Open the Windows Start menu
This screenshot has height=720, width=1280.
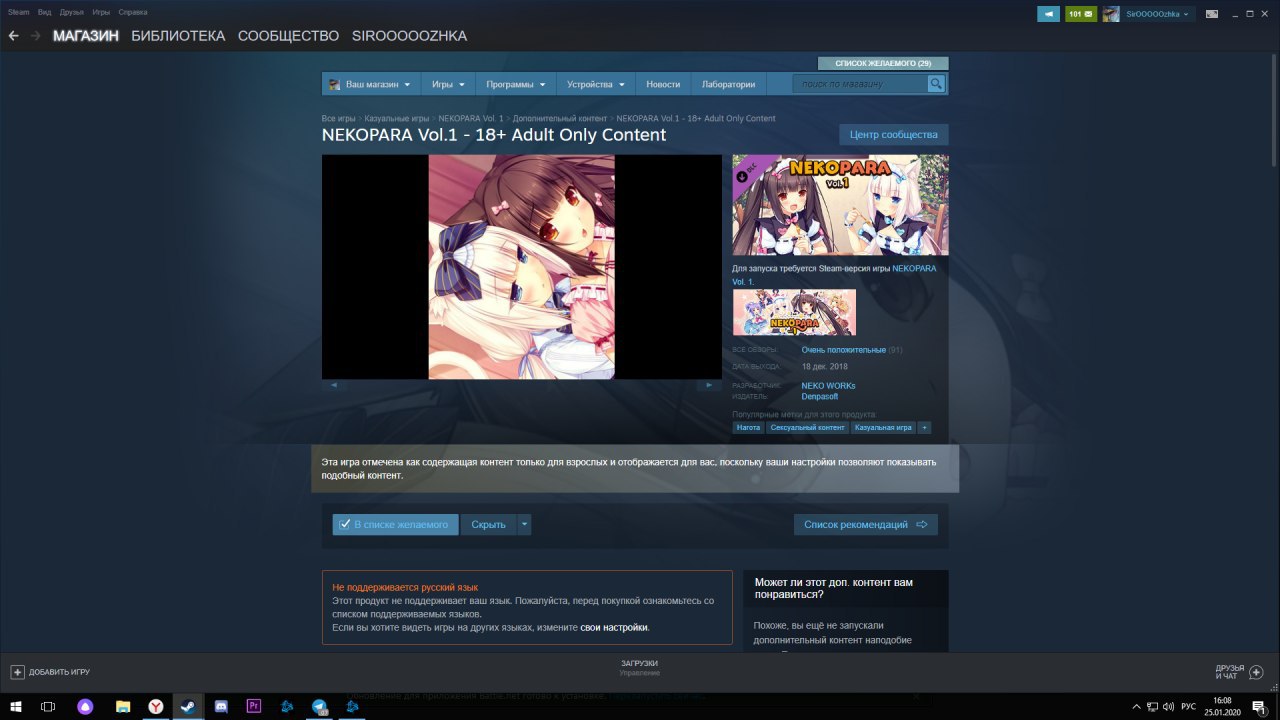click(x=16, y=706)
